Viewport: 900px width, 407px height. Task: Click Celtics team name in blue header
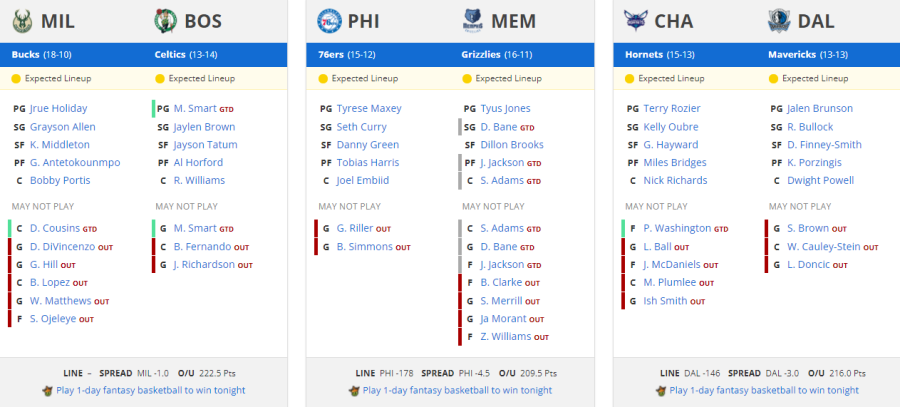point(170,55)
